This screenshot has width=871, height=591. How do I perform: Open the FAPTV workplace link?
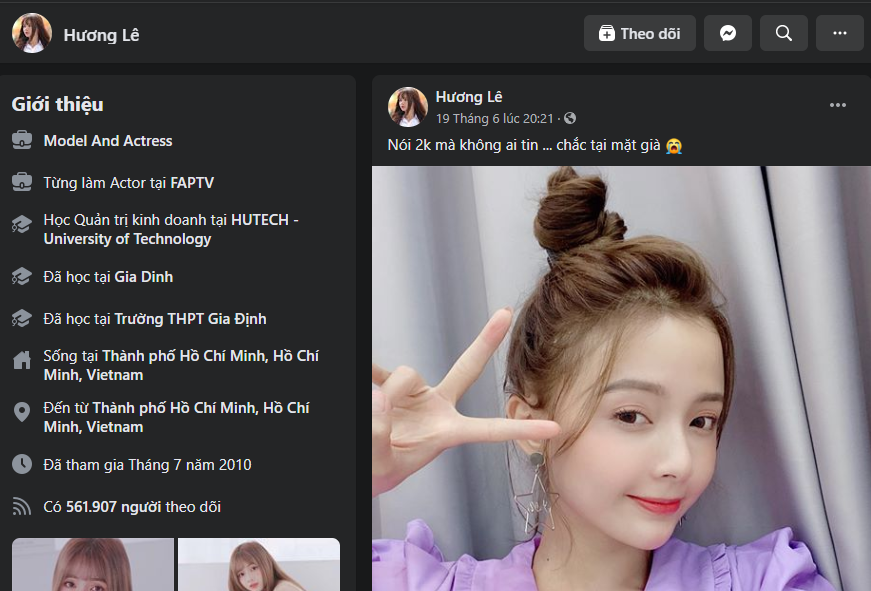coord(192,183)
